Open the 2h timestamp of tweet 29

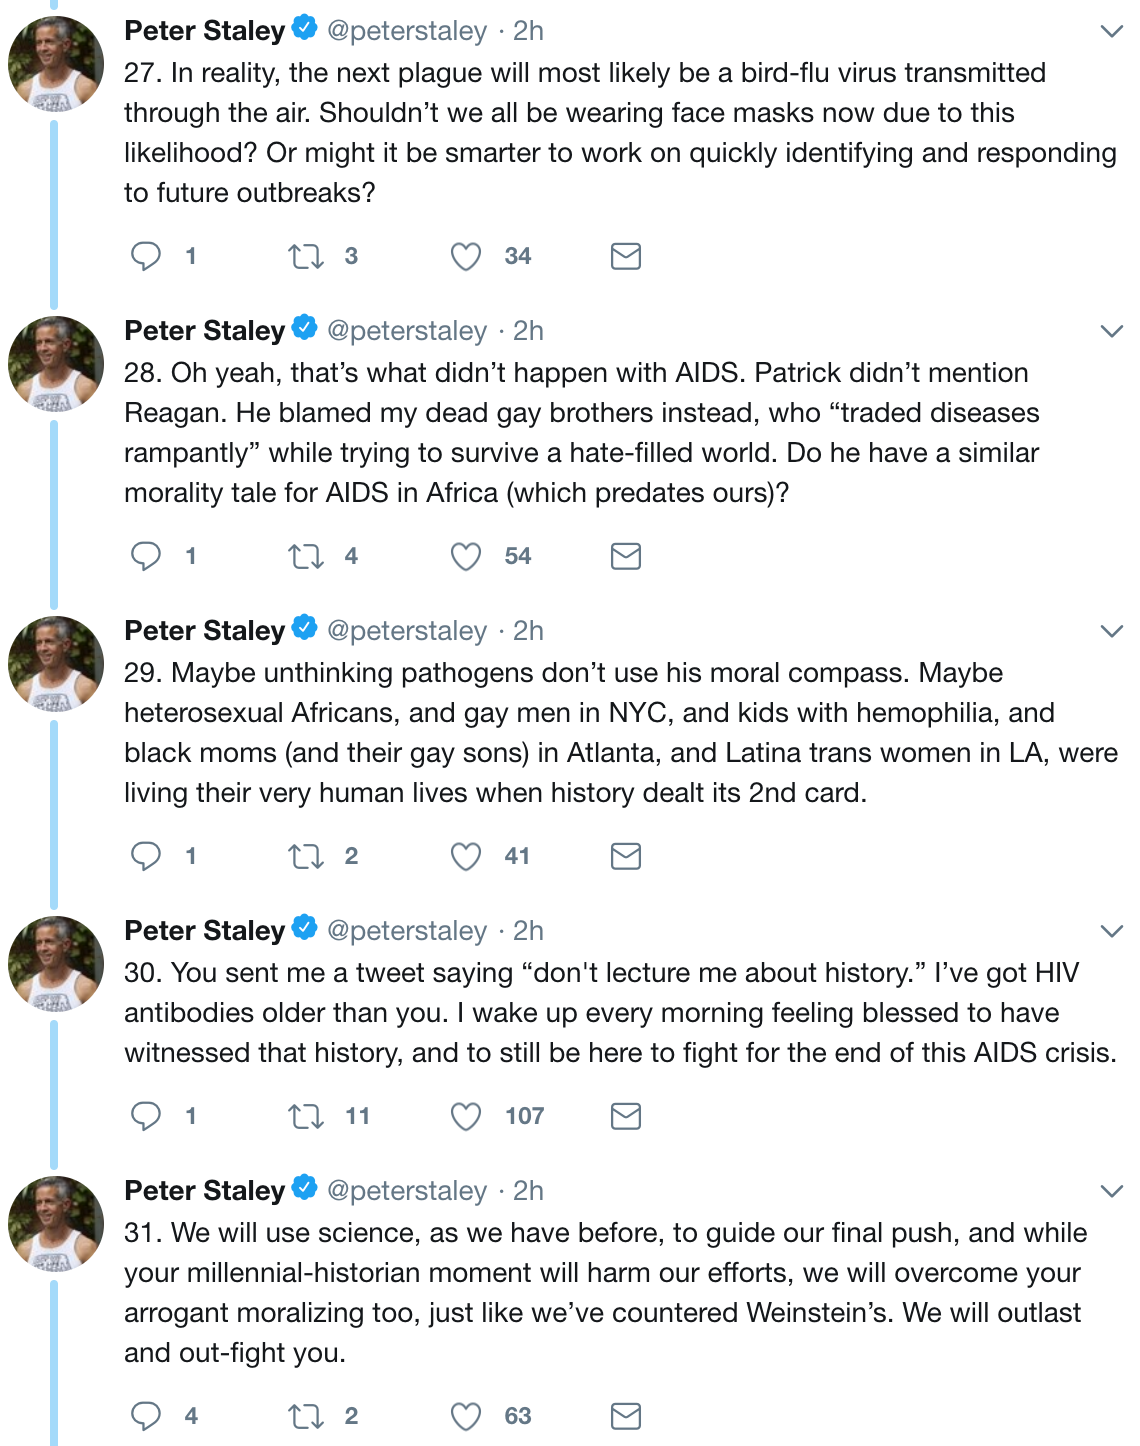pos(528,631)
